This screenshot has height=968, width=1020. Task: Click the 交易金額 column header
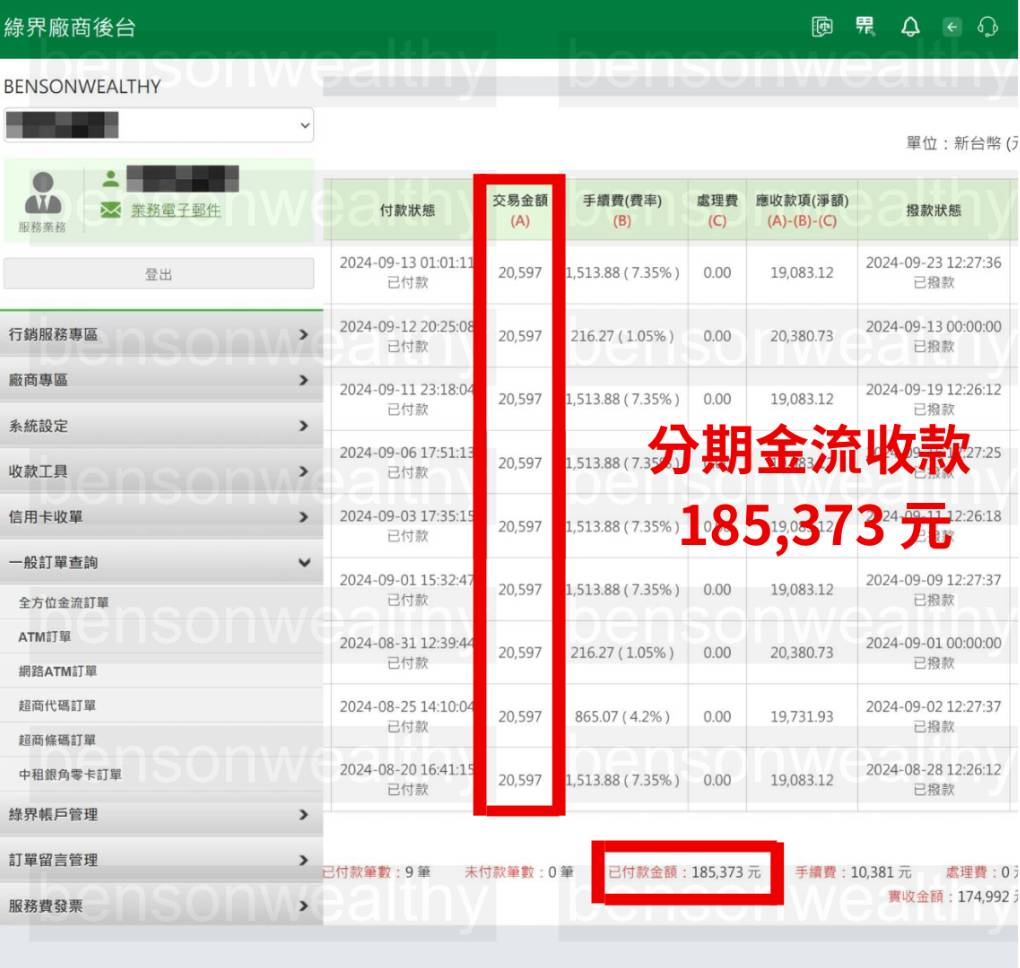[x=520, y=210]
